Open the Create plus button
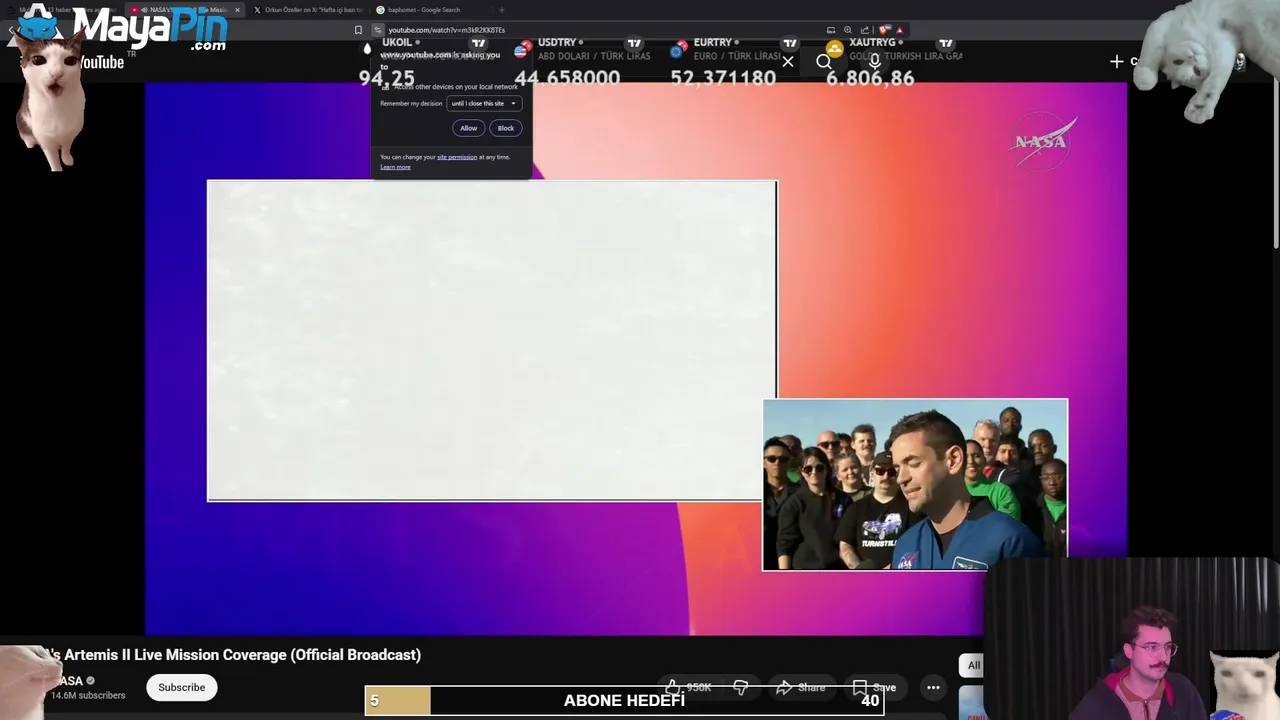1280x720 pixels. (x=1117, y=62)
